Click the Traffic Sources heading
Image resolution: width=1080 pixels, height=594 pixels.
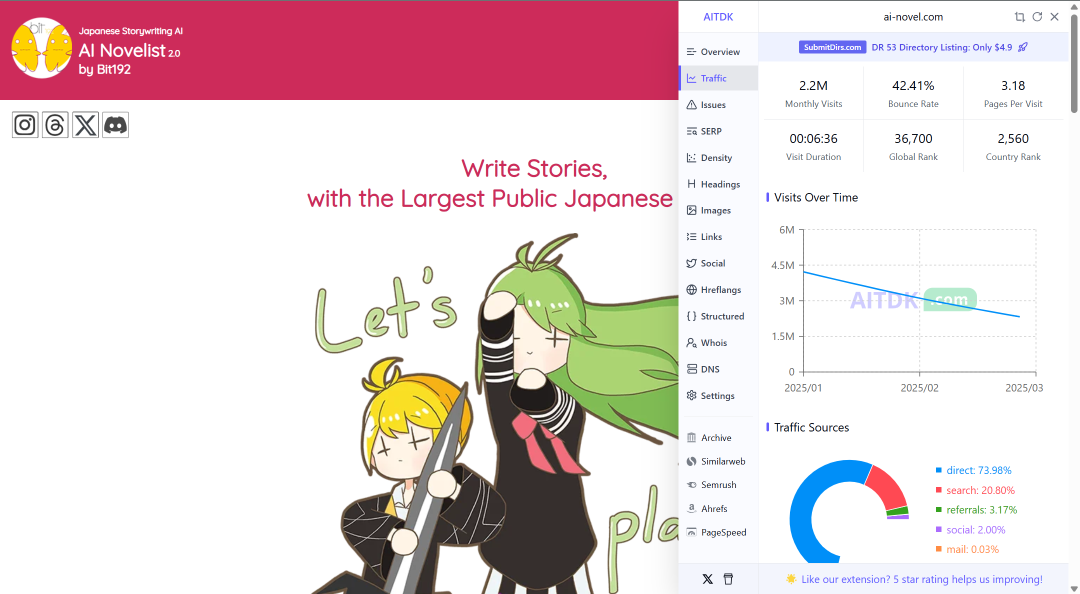point(811,427)
